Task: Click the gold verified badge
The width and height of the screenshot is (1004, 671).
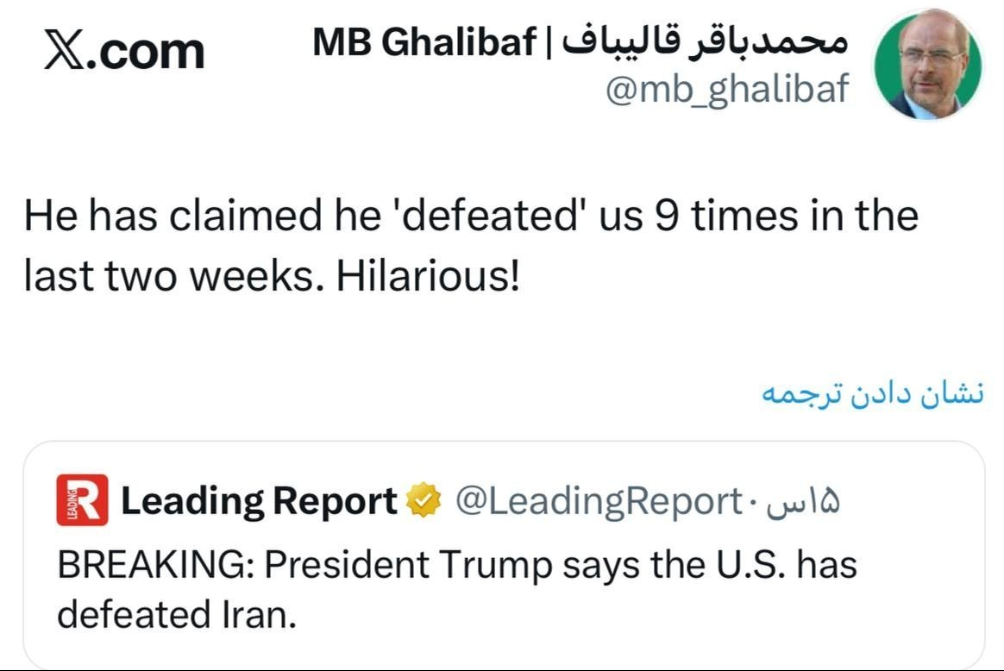Action: coord(424,501)
